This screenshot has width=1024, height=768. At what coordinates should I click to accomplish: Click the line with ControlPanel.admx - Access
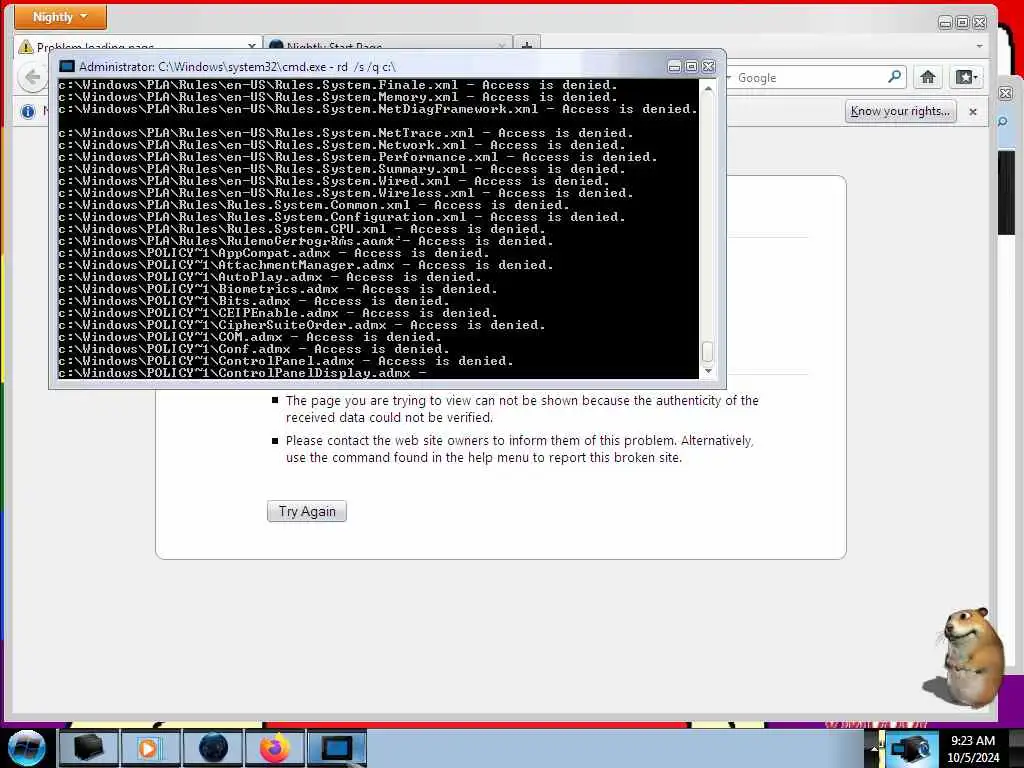pos(285,360)
